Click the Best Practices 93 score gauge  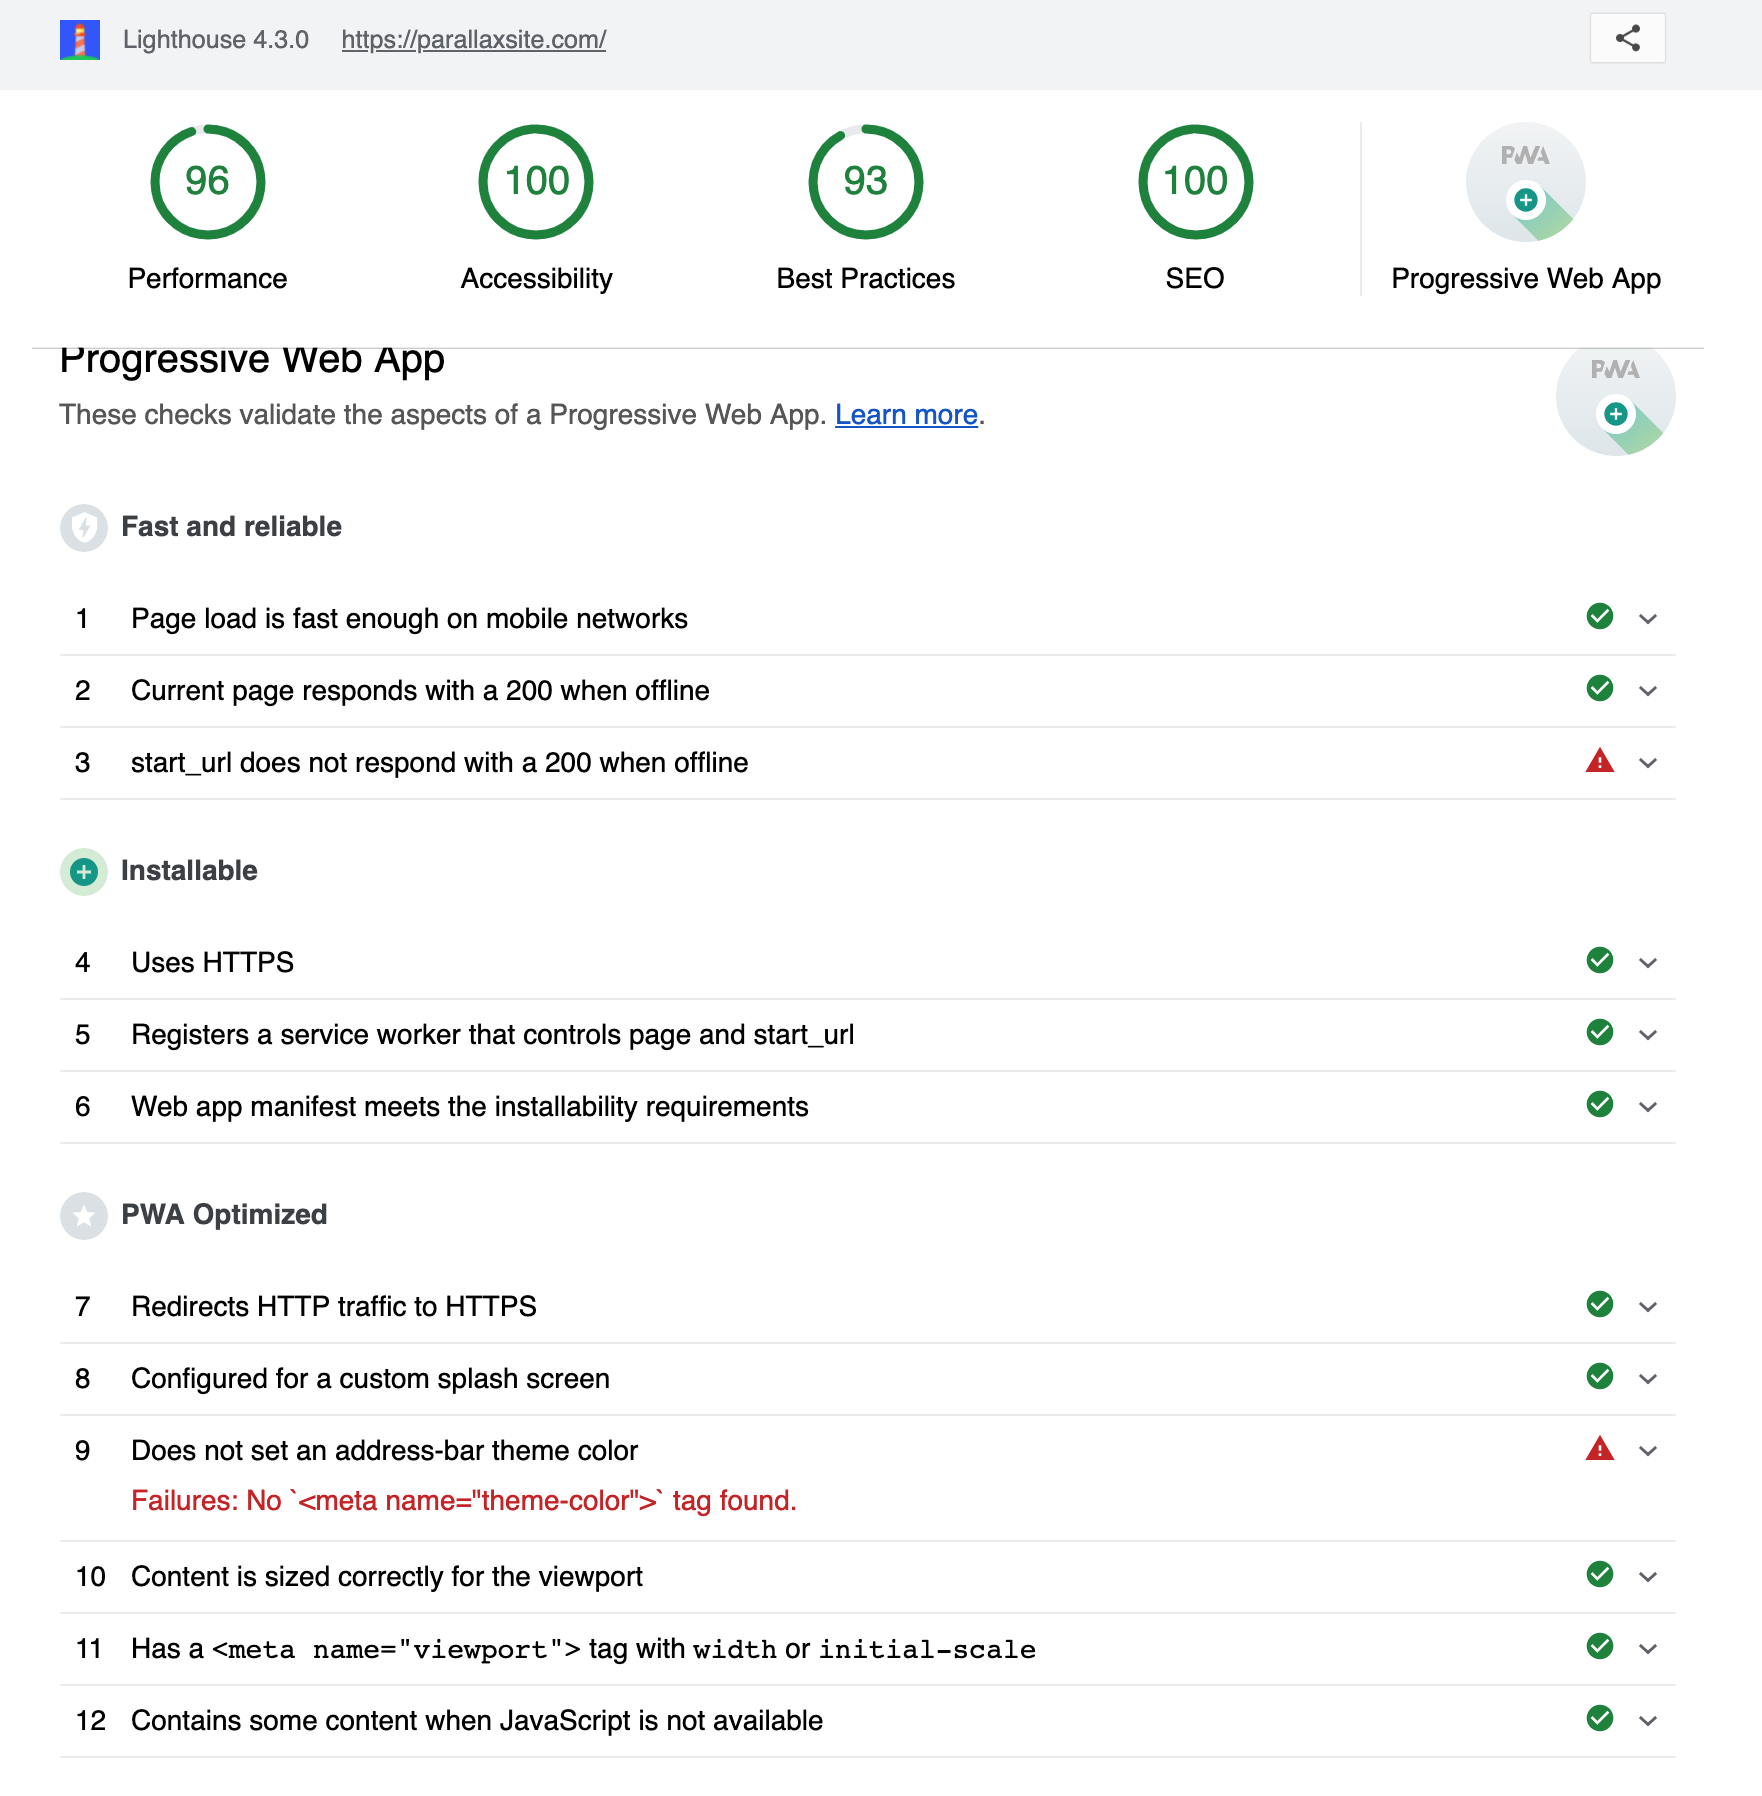click(x=865, y=181)
